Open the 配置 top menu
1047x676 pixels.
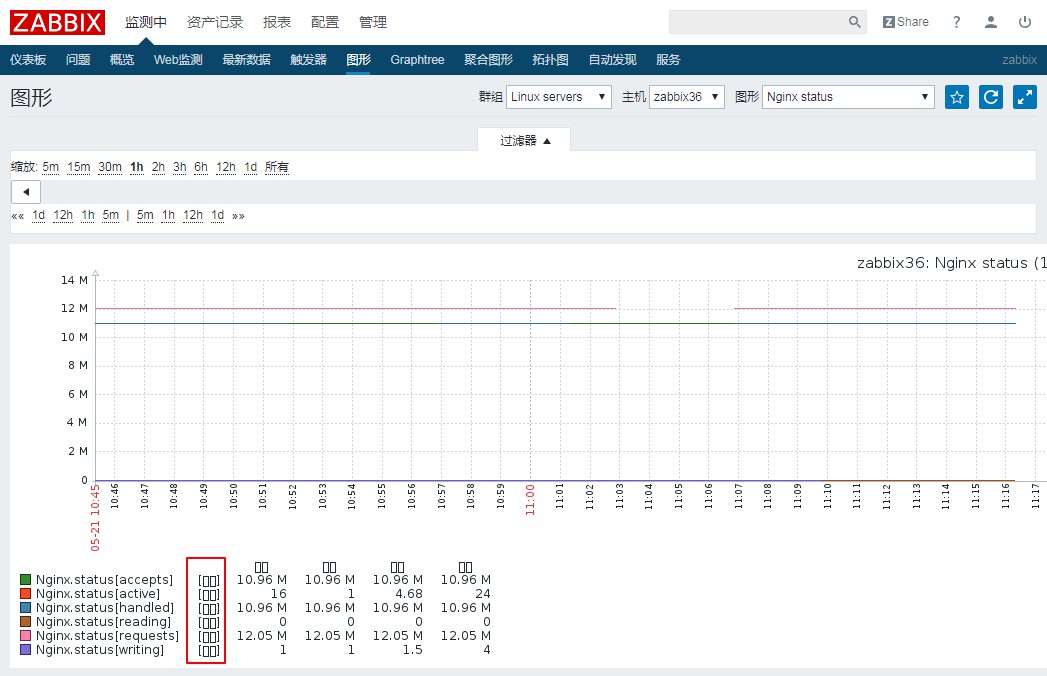click(x=325, y=22)
